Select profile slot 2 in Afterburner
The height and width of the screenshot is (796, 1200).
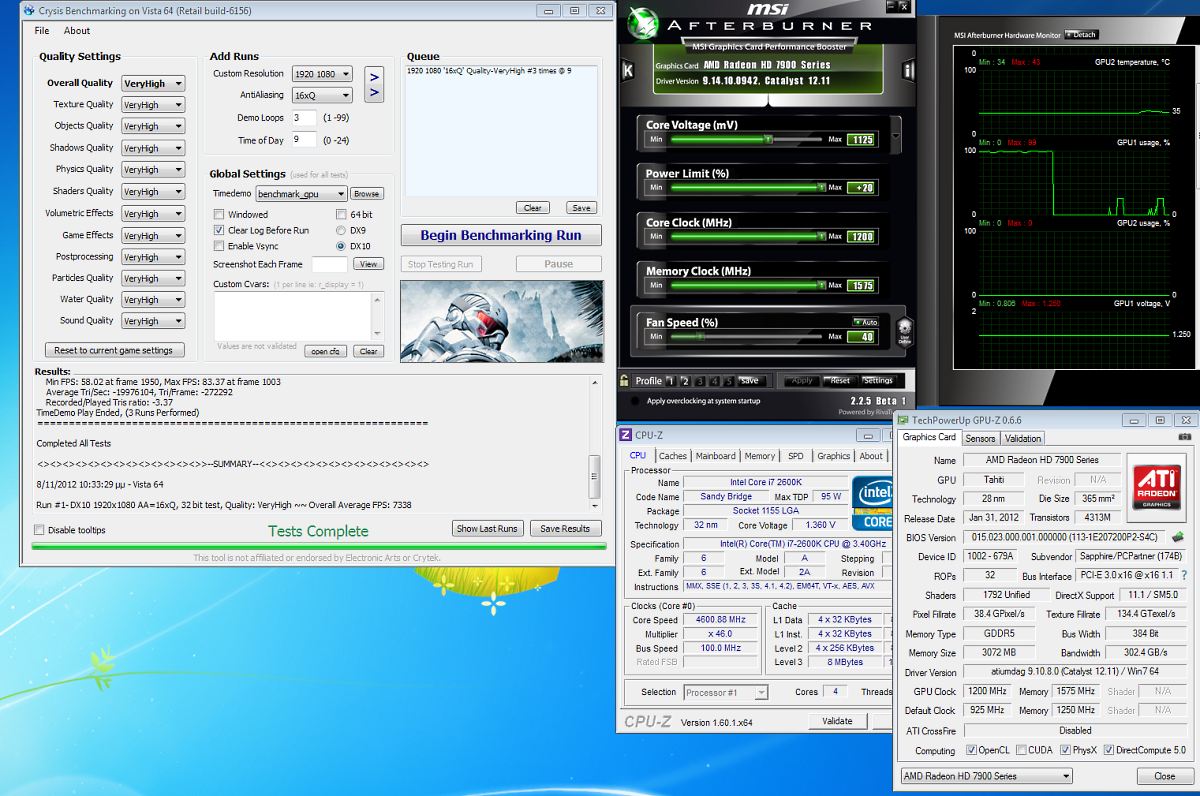[686, 380]
